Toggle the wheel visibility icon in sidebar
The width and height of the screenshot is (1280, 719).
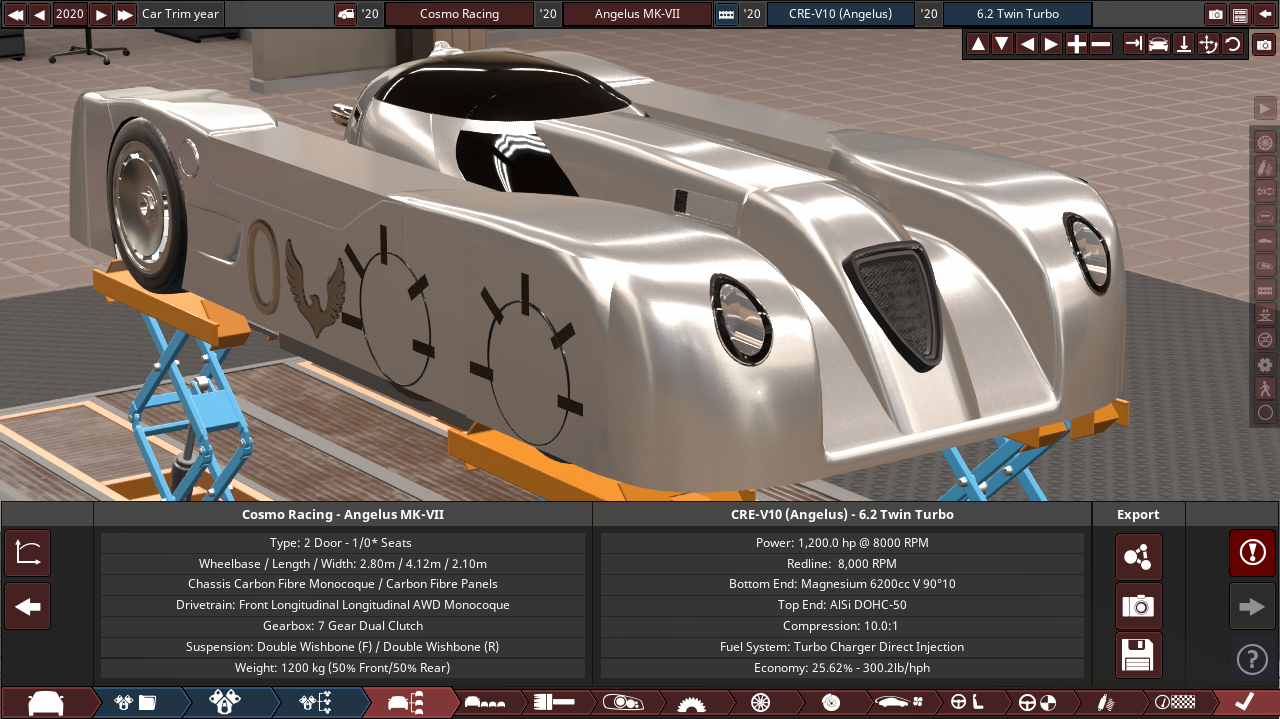coord(1265,142)
